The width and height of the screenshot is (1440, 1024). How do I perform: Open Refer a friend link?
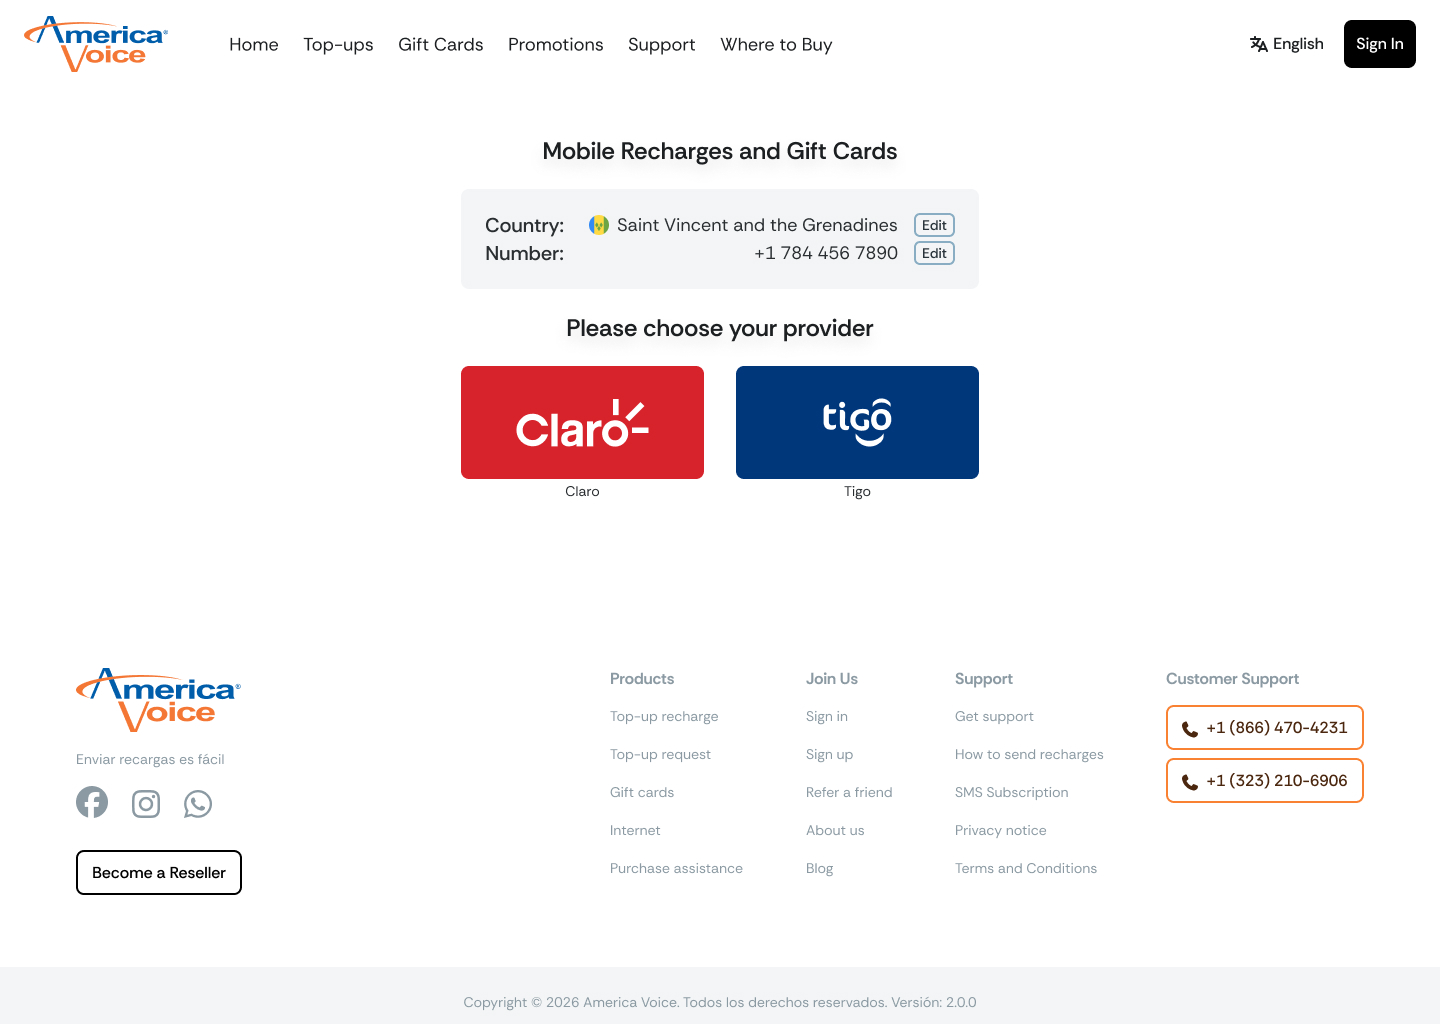click(x=849, y=792)
